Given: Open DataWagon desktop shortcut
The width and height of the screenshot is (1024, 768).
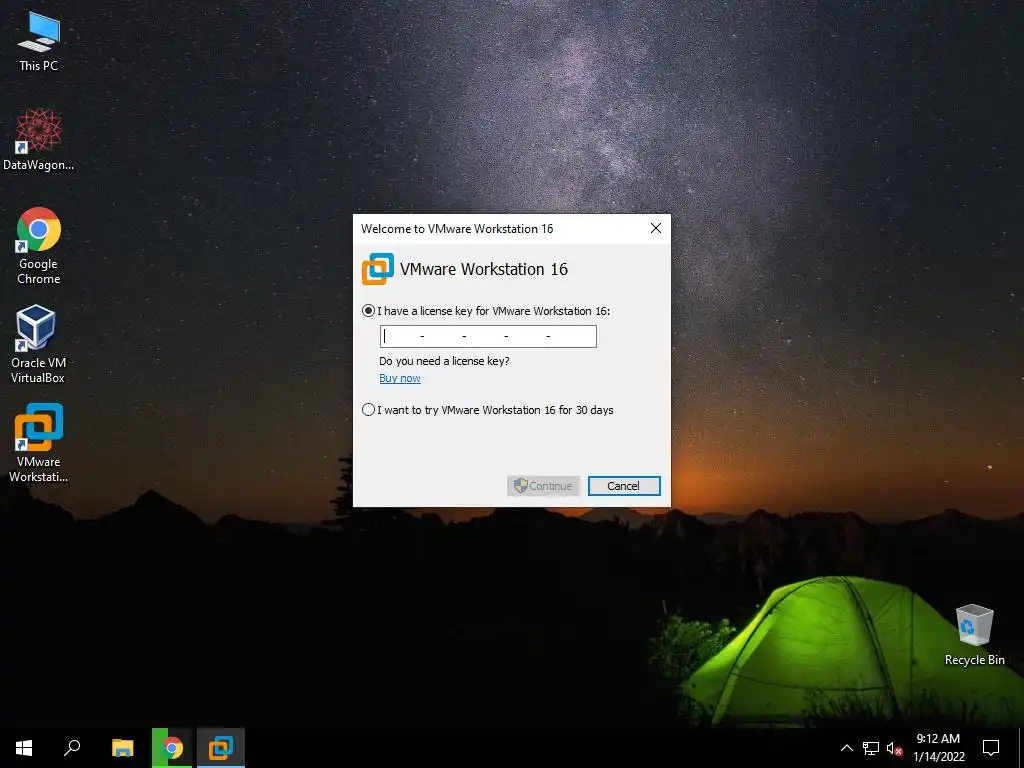Looking at the screenshot, I should pyautogui.click(x=39, y=140).
